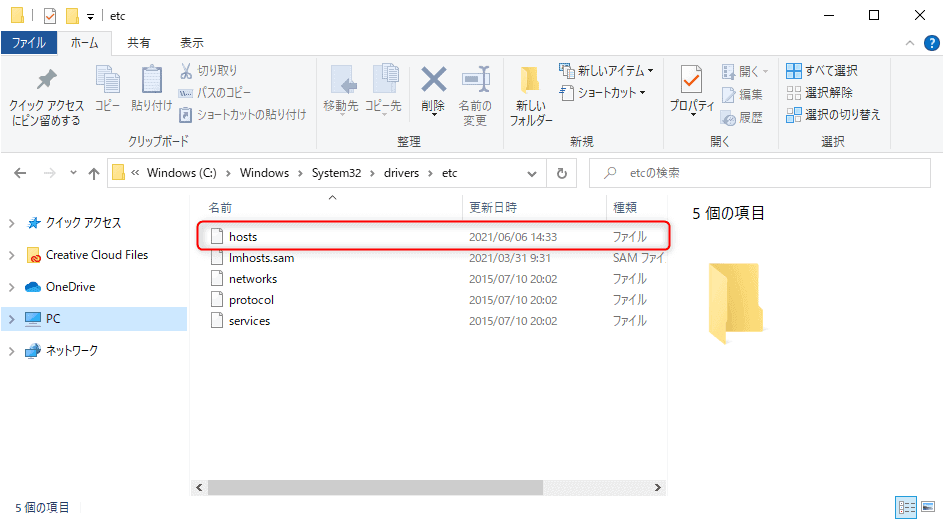Open the File (ファイル) tab
Image resolution: width=944 pixels, height=520 pixels.
[x=29, y=43]
